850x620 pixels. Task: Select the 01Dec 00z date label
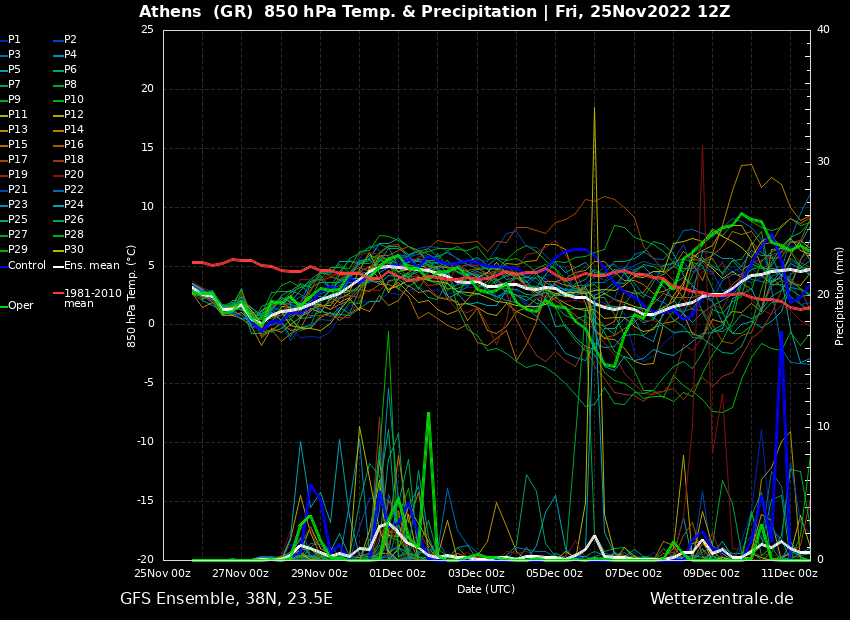[x=398, y=573]
